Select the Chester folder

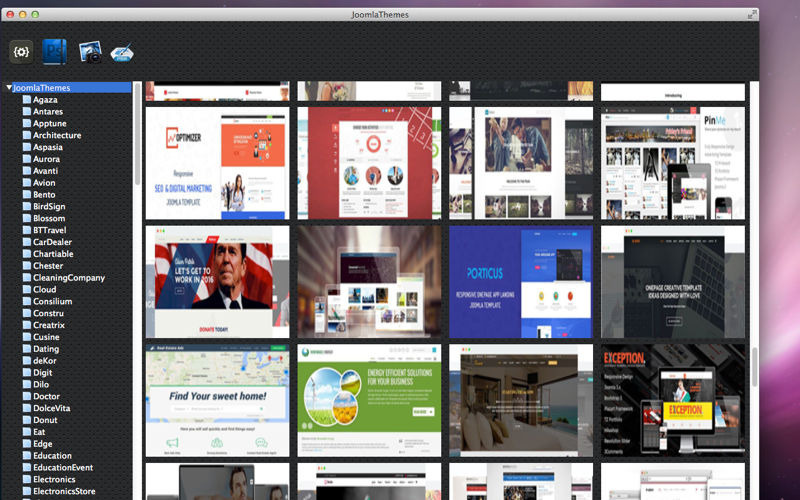click(x=48, y=265)
